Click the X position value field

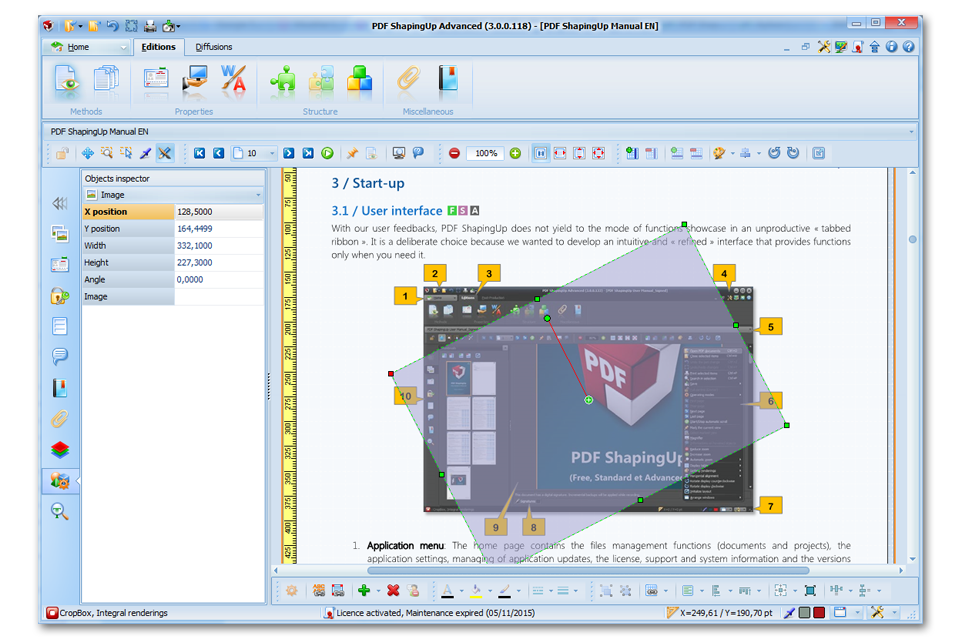click(x=219, y=212)
